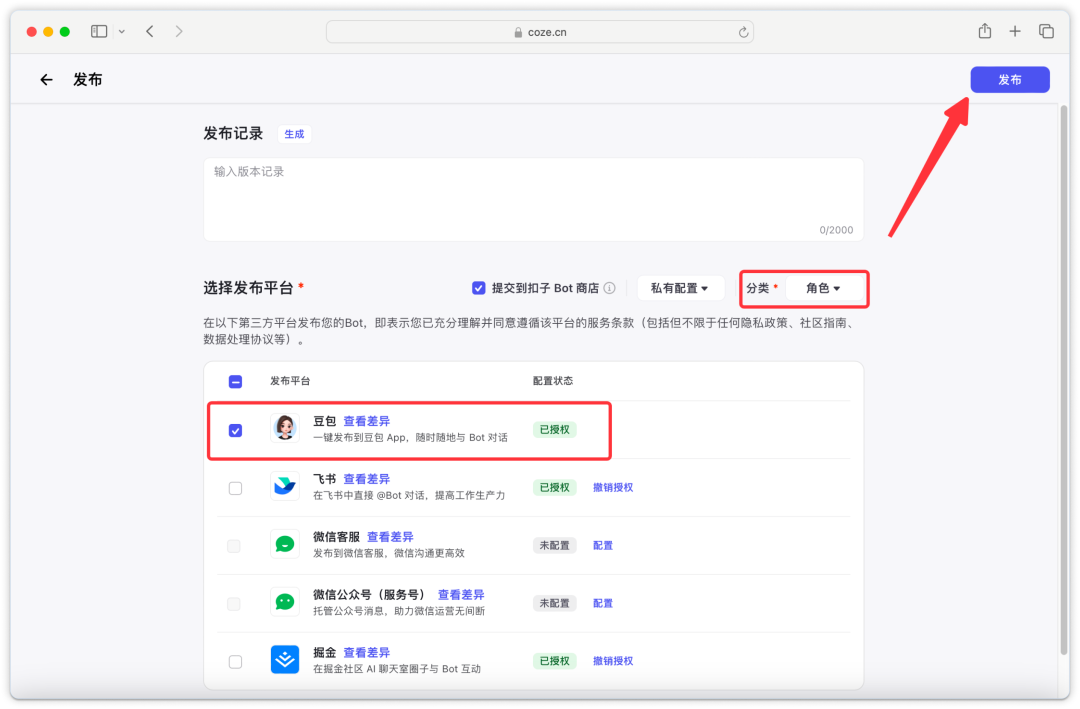This screenshot has height=709, width=1080.
Task: Click the version record input field
Action: [533, 195]
